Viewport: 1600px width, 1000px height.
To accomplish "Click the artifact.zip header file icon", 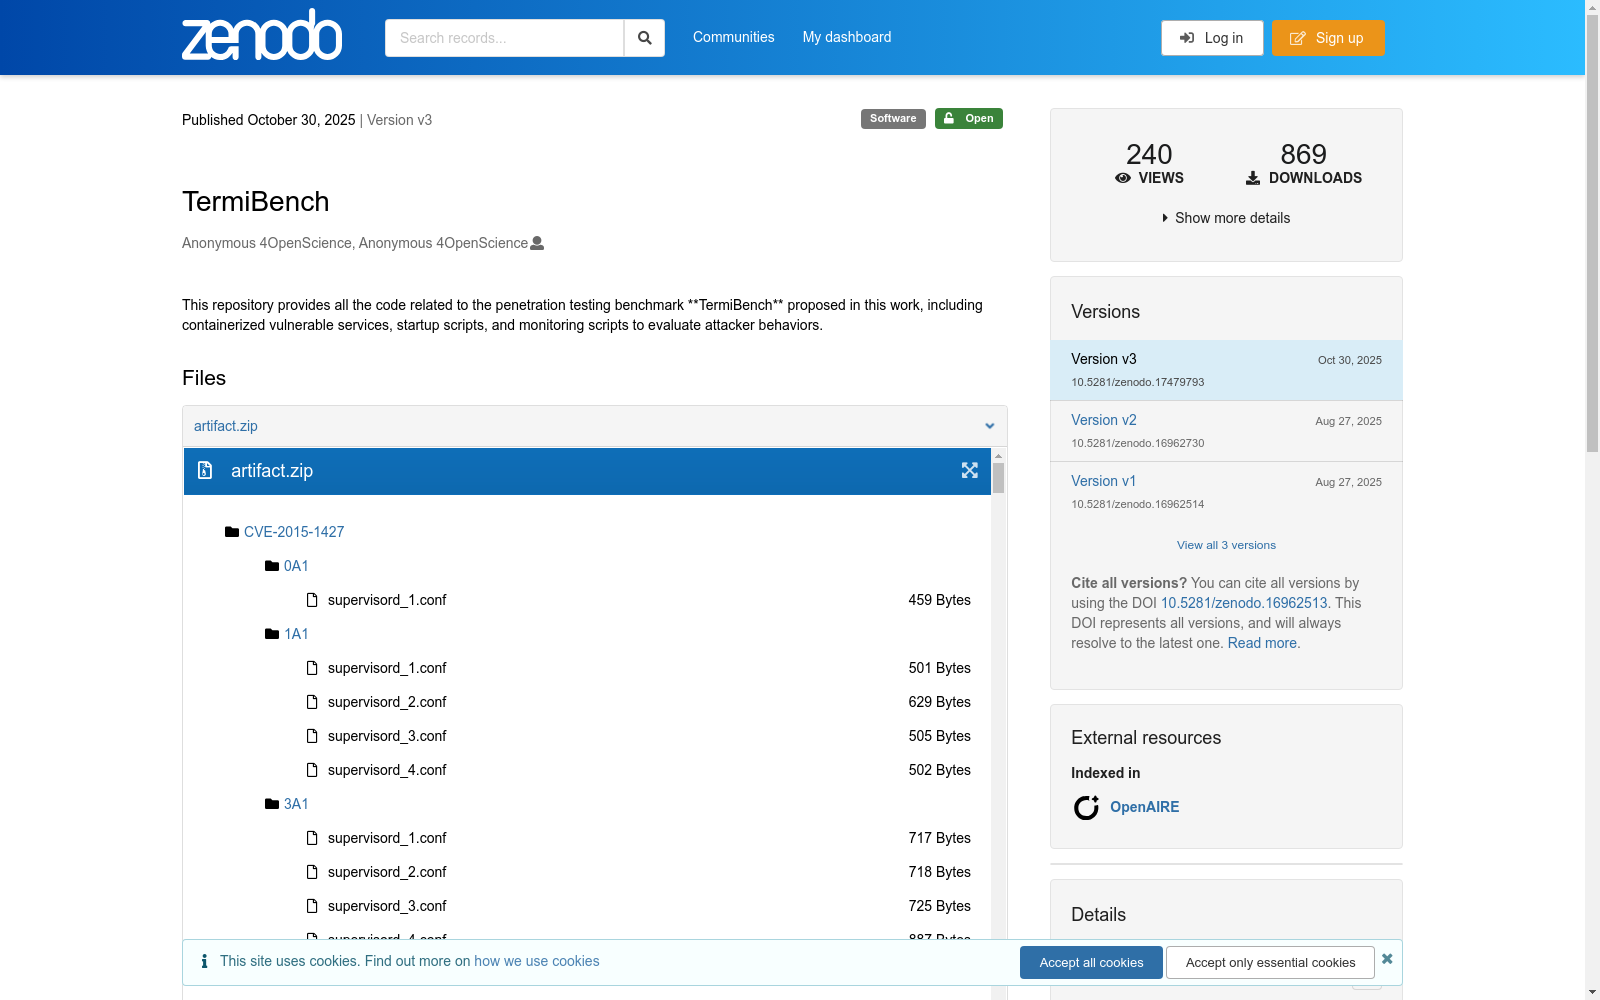I will (x=205, y=470).
